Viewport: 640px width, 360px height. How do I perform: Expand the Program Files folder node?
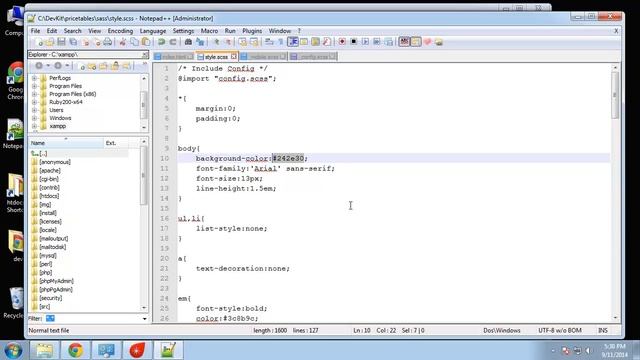[x=34, y=86]
